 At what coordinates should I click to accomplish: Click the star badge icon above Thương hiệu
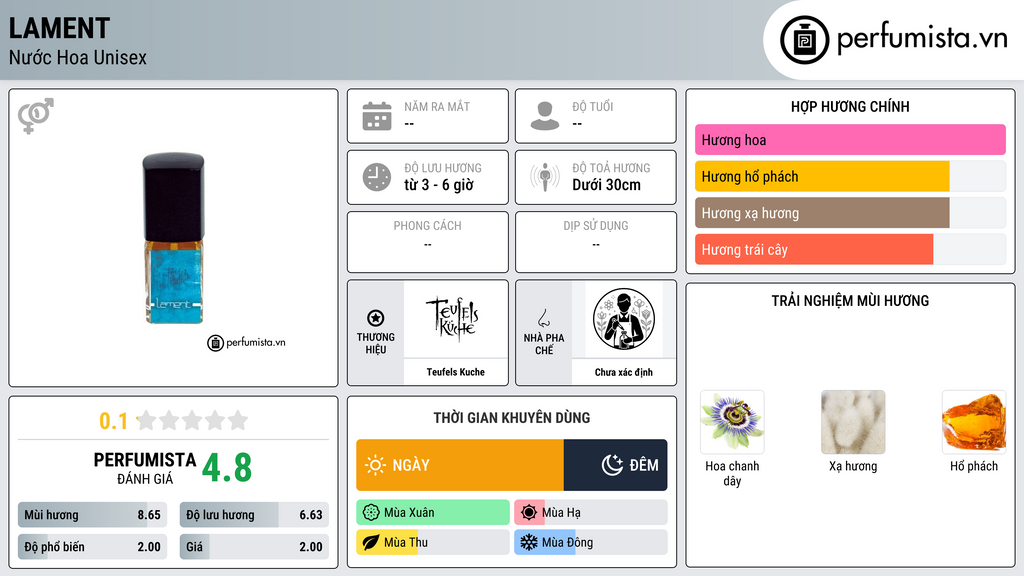[376, 318]
